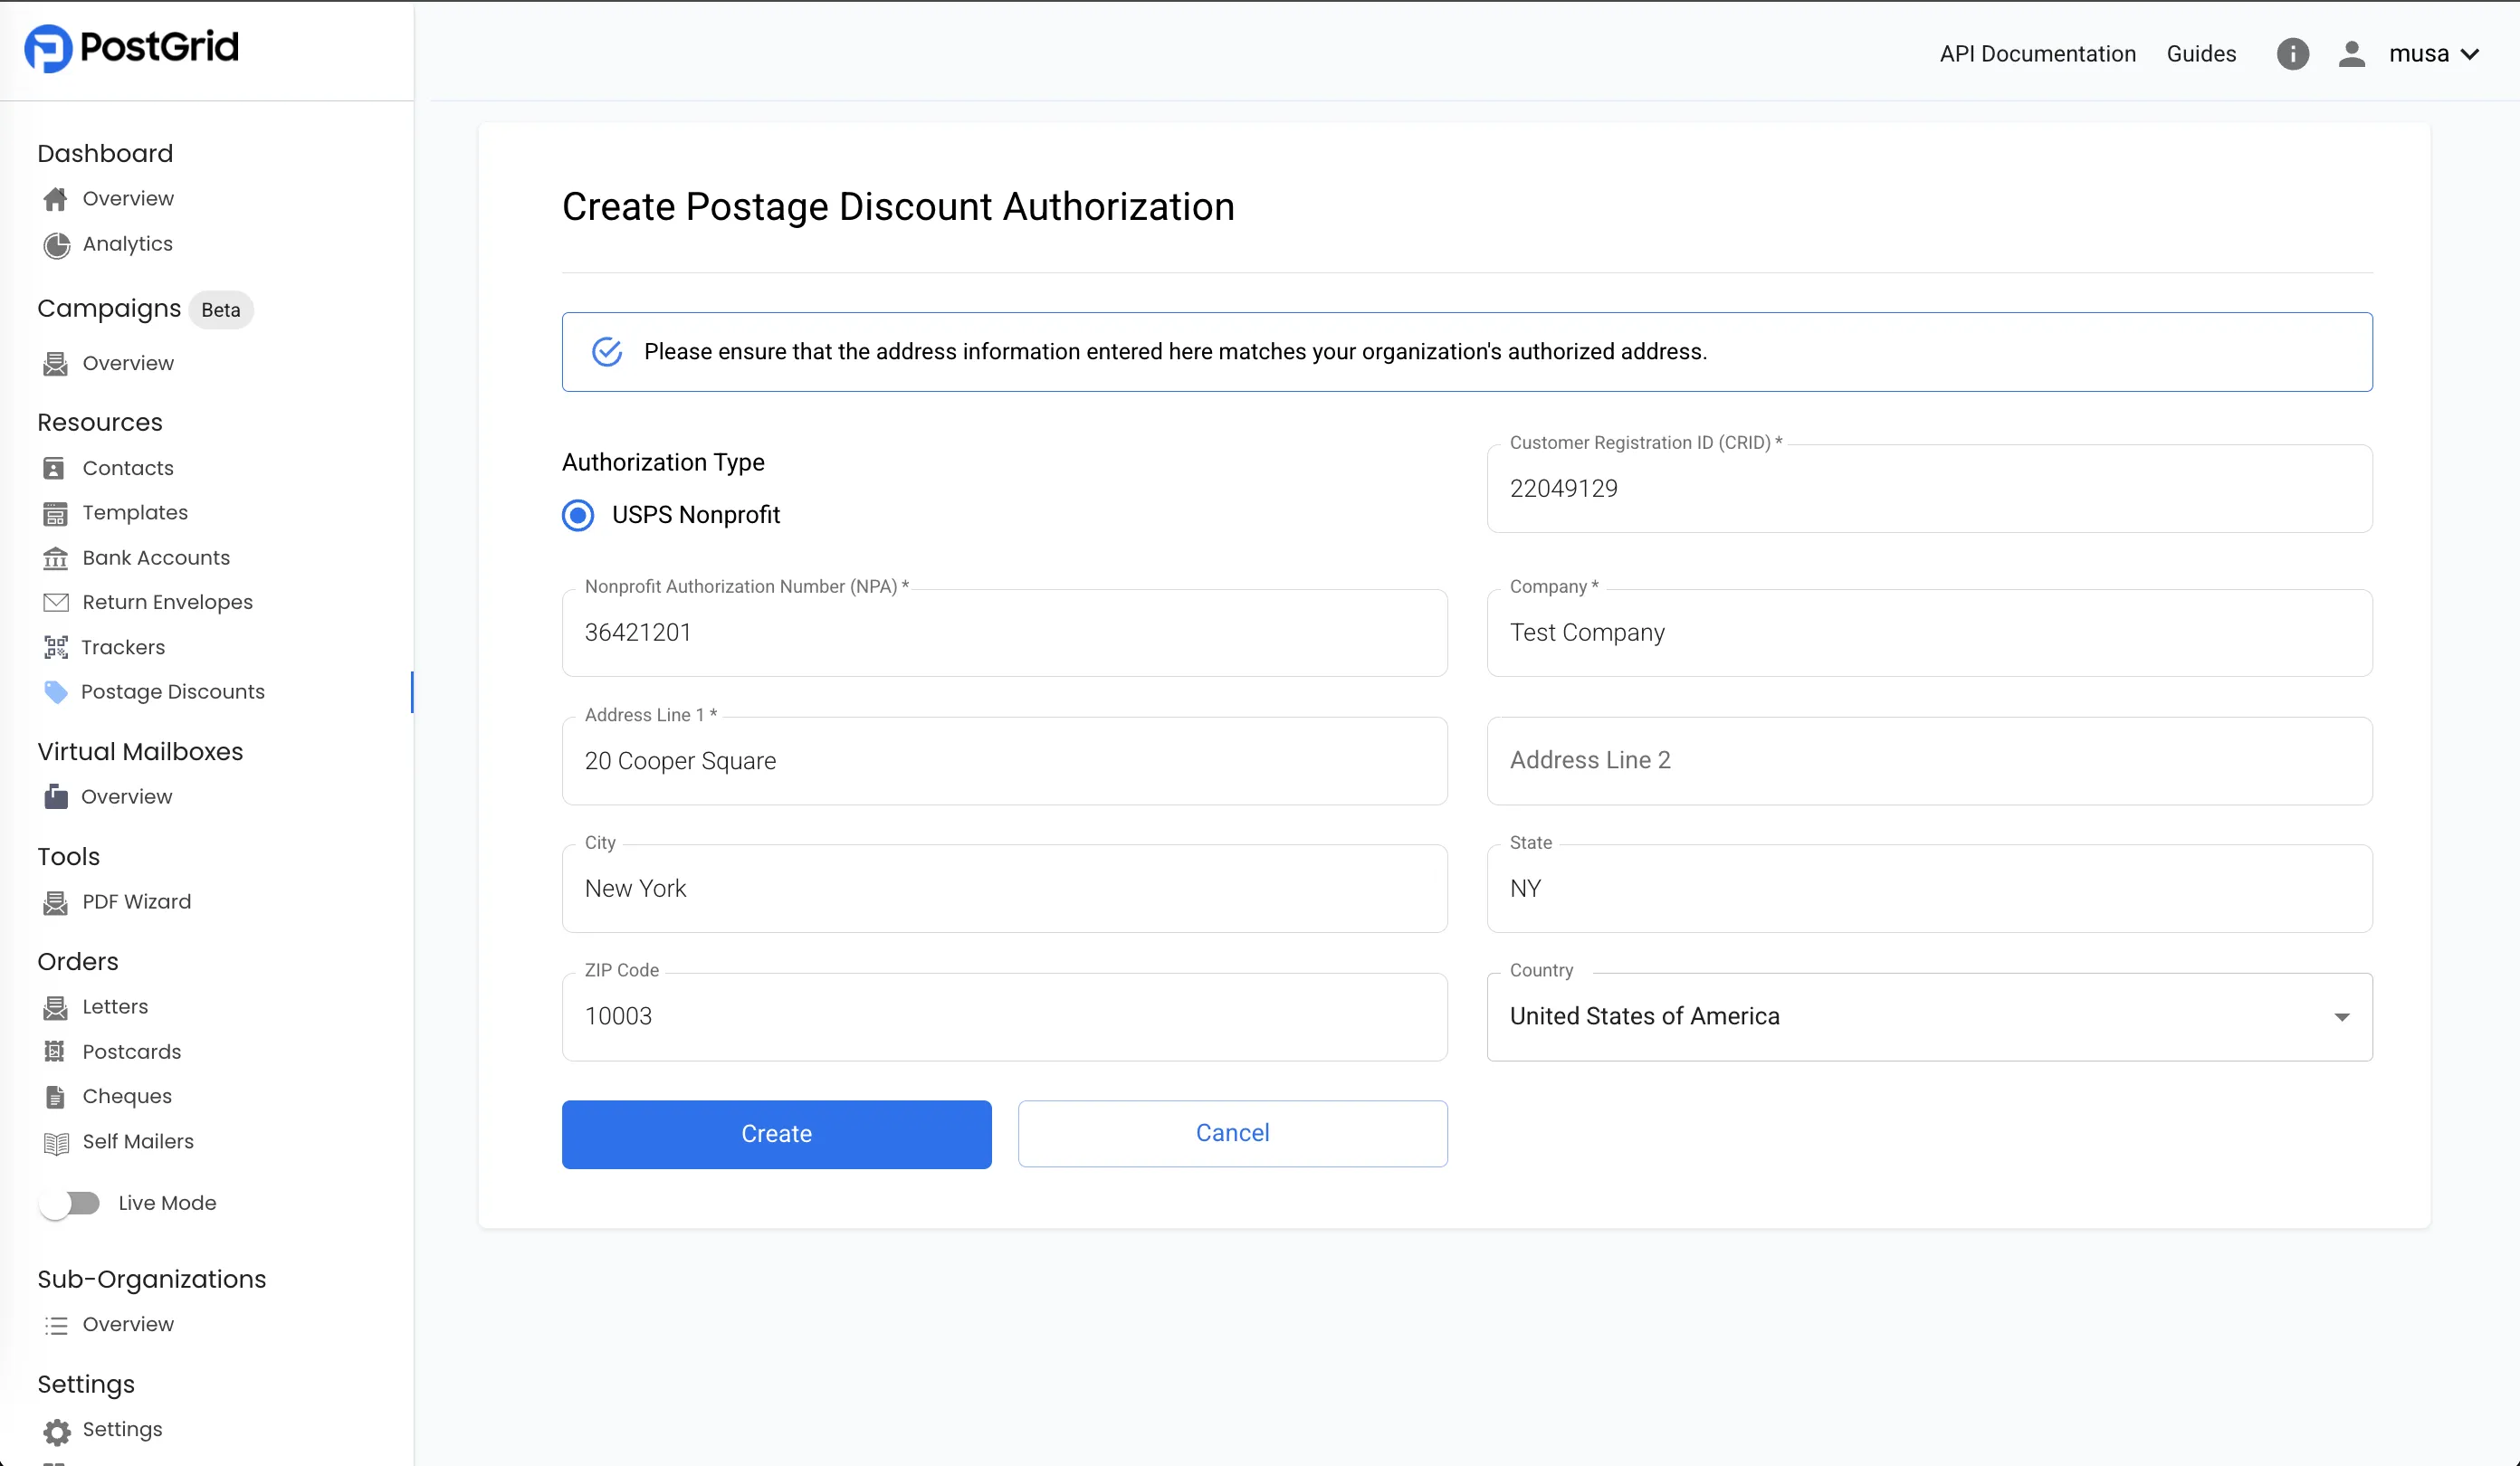Open API Documentation

click(2036, 53)
